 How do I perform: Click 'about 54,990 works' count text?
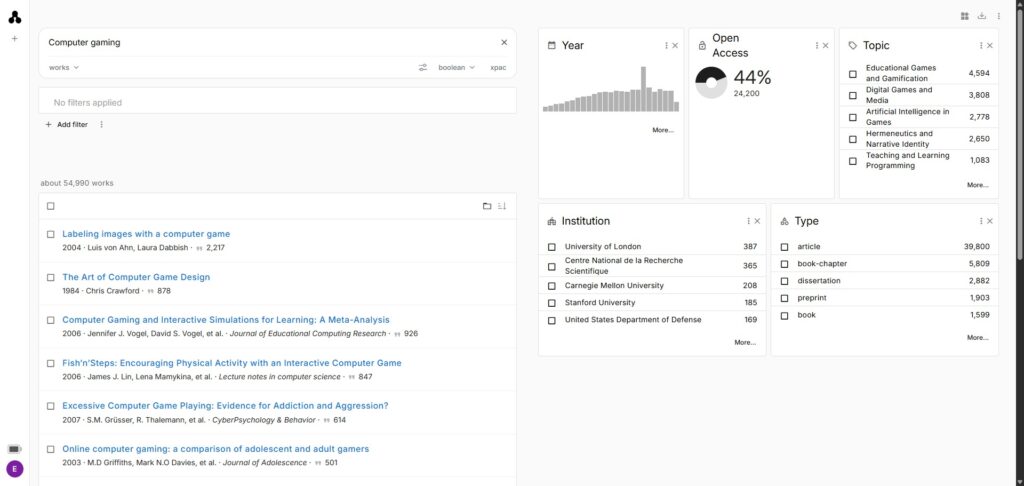[x=77, y=184]
